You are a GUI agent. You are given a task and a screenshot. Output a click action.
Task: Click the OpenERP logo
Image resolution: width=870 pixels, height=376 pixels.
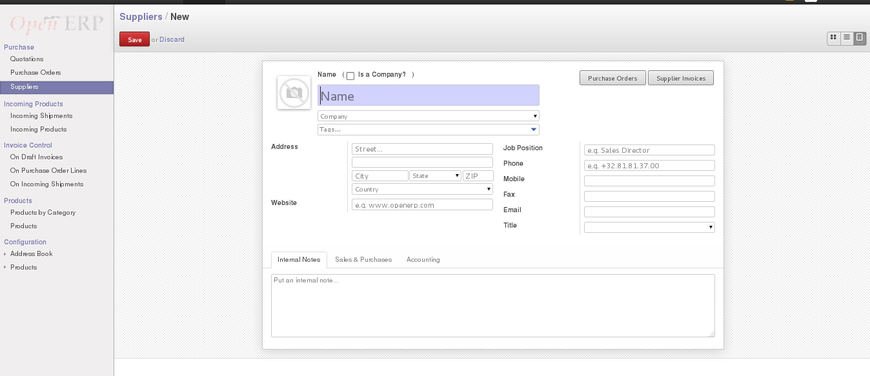pyautogui.click(x=56, y=23)
